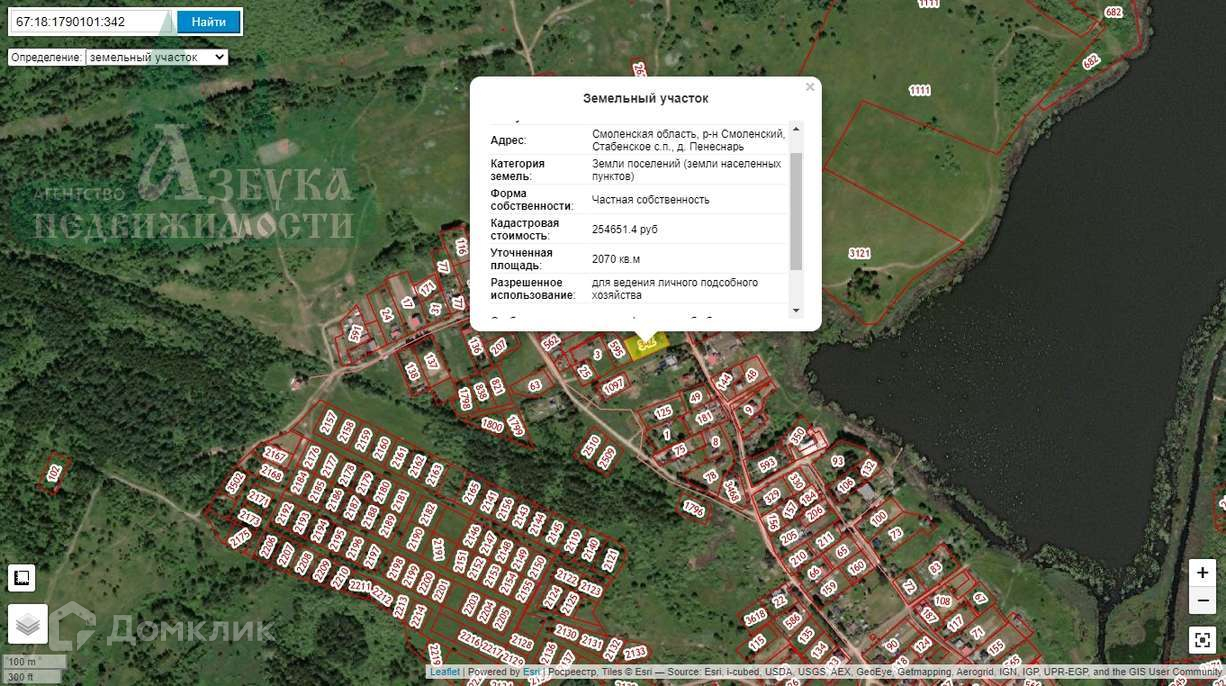Image resolution: width=1226 pixels, height=686 pixels.
Task: Open the map layers switcher
Action: tap(28, 624)
